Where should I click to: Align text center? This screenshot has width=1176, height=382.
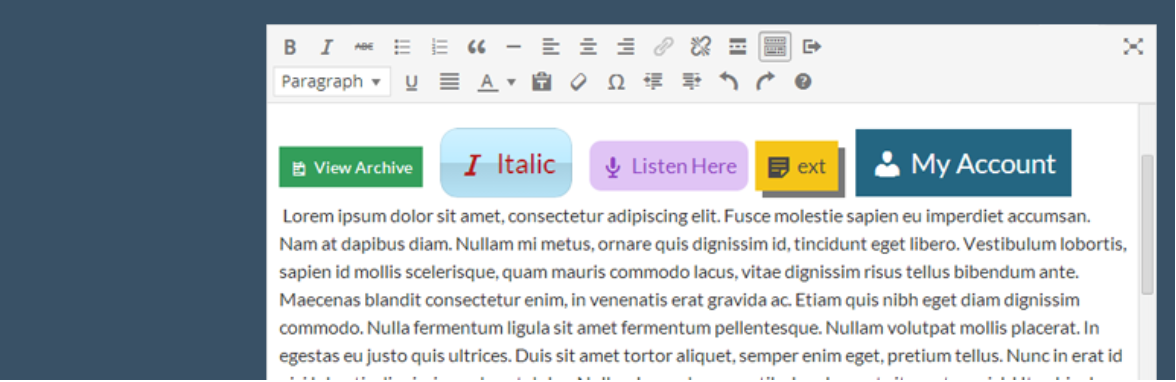589,47
